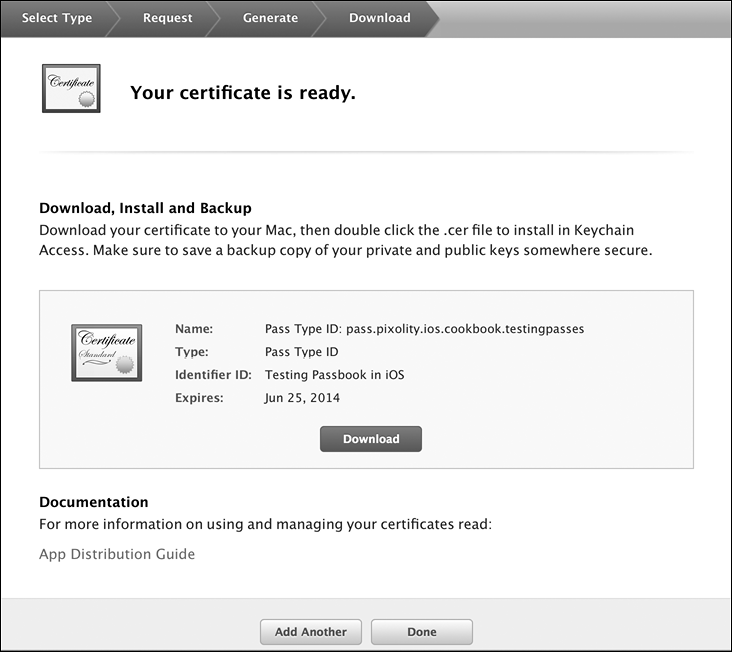This screenshot has height=652, width=732.
Task: Go to the Select Type step
Action: pos(56,18)
